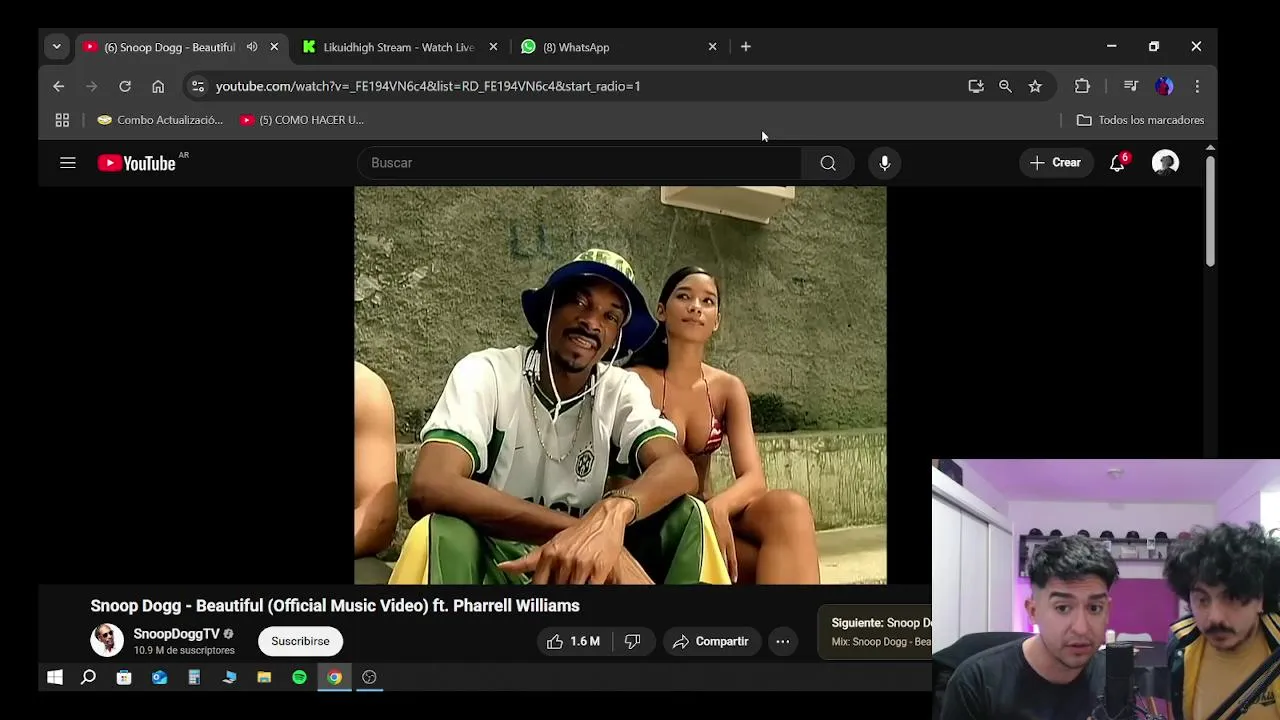Screen dimensions: 1280x720
Task: Open Chrome three-dot menu
Action: [1197, 86]
